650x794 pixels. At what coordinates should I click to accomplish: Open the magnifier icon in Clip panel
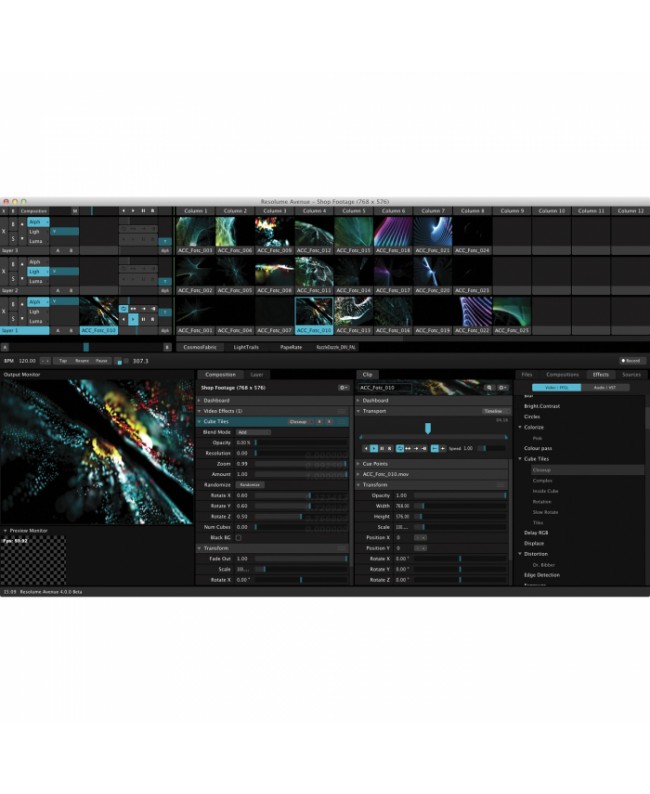coord(489,388)
